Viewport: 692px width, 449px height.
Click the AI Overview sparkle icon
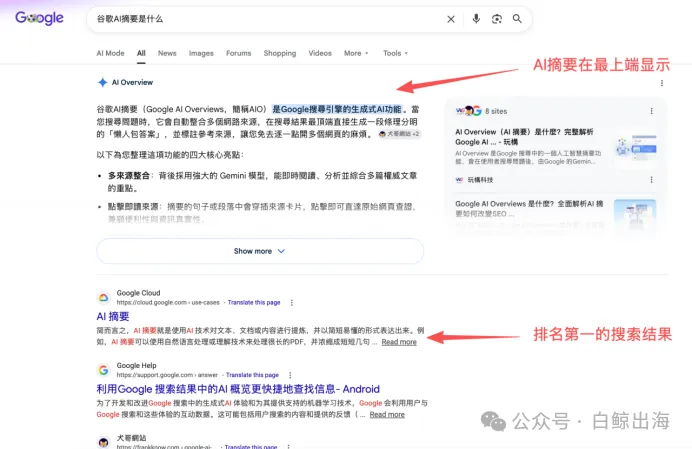coord(102,82)
